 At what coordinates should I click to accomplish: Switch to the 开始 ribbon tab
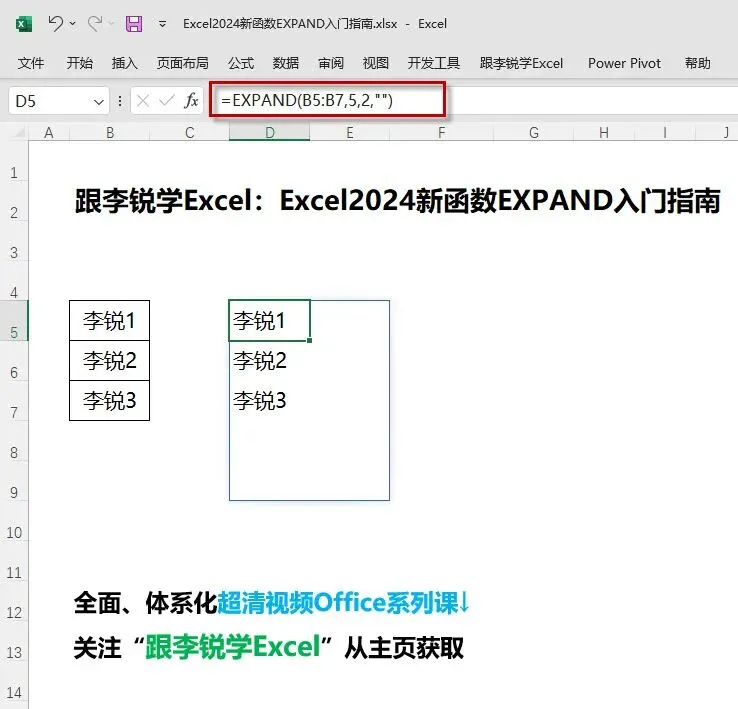tap(79, 63)
